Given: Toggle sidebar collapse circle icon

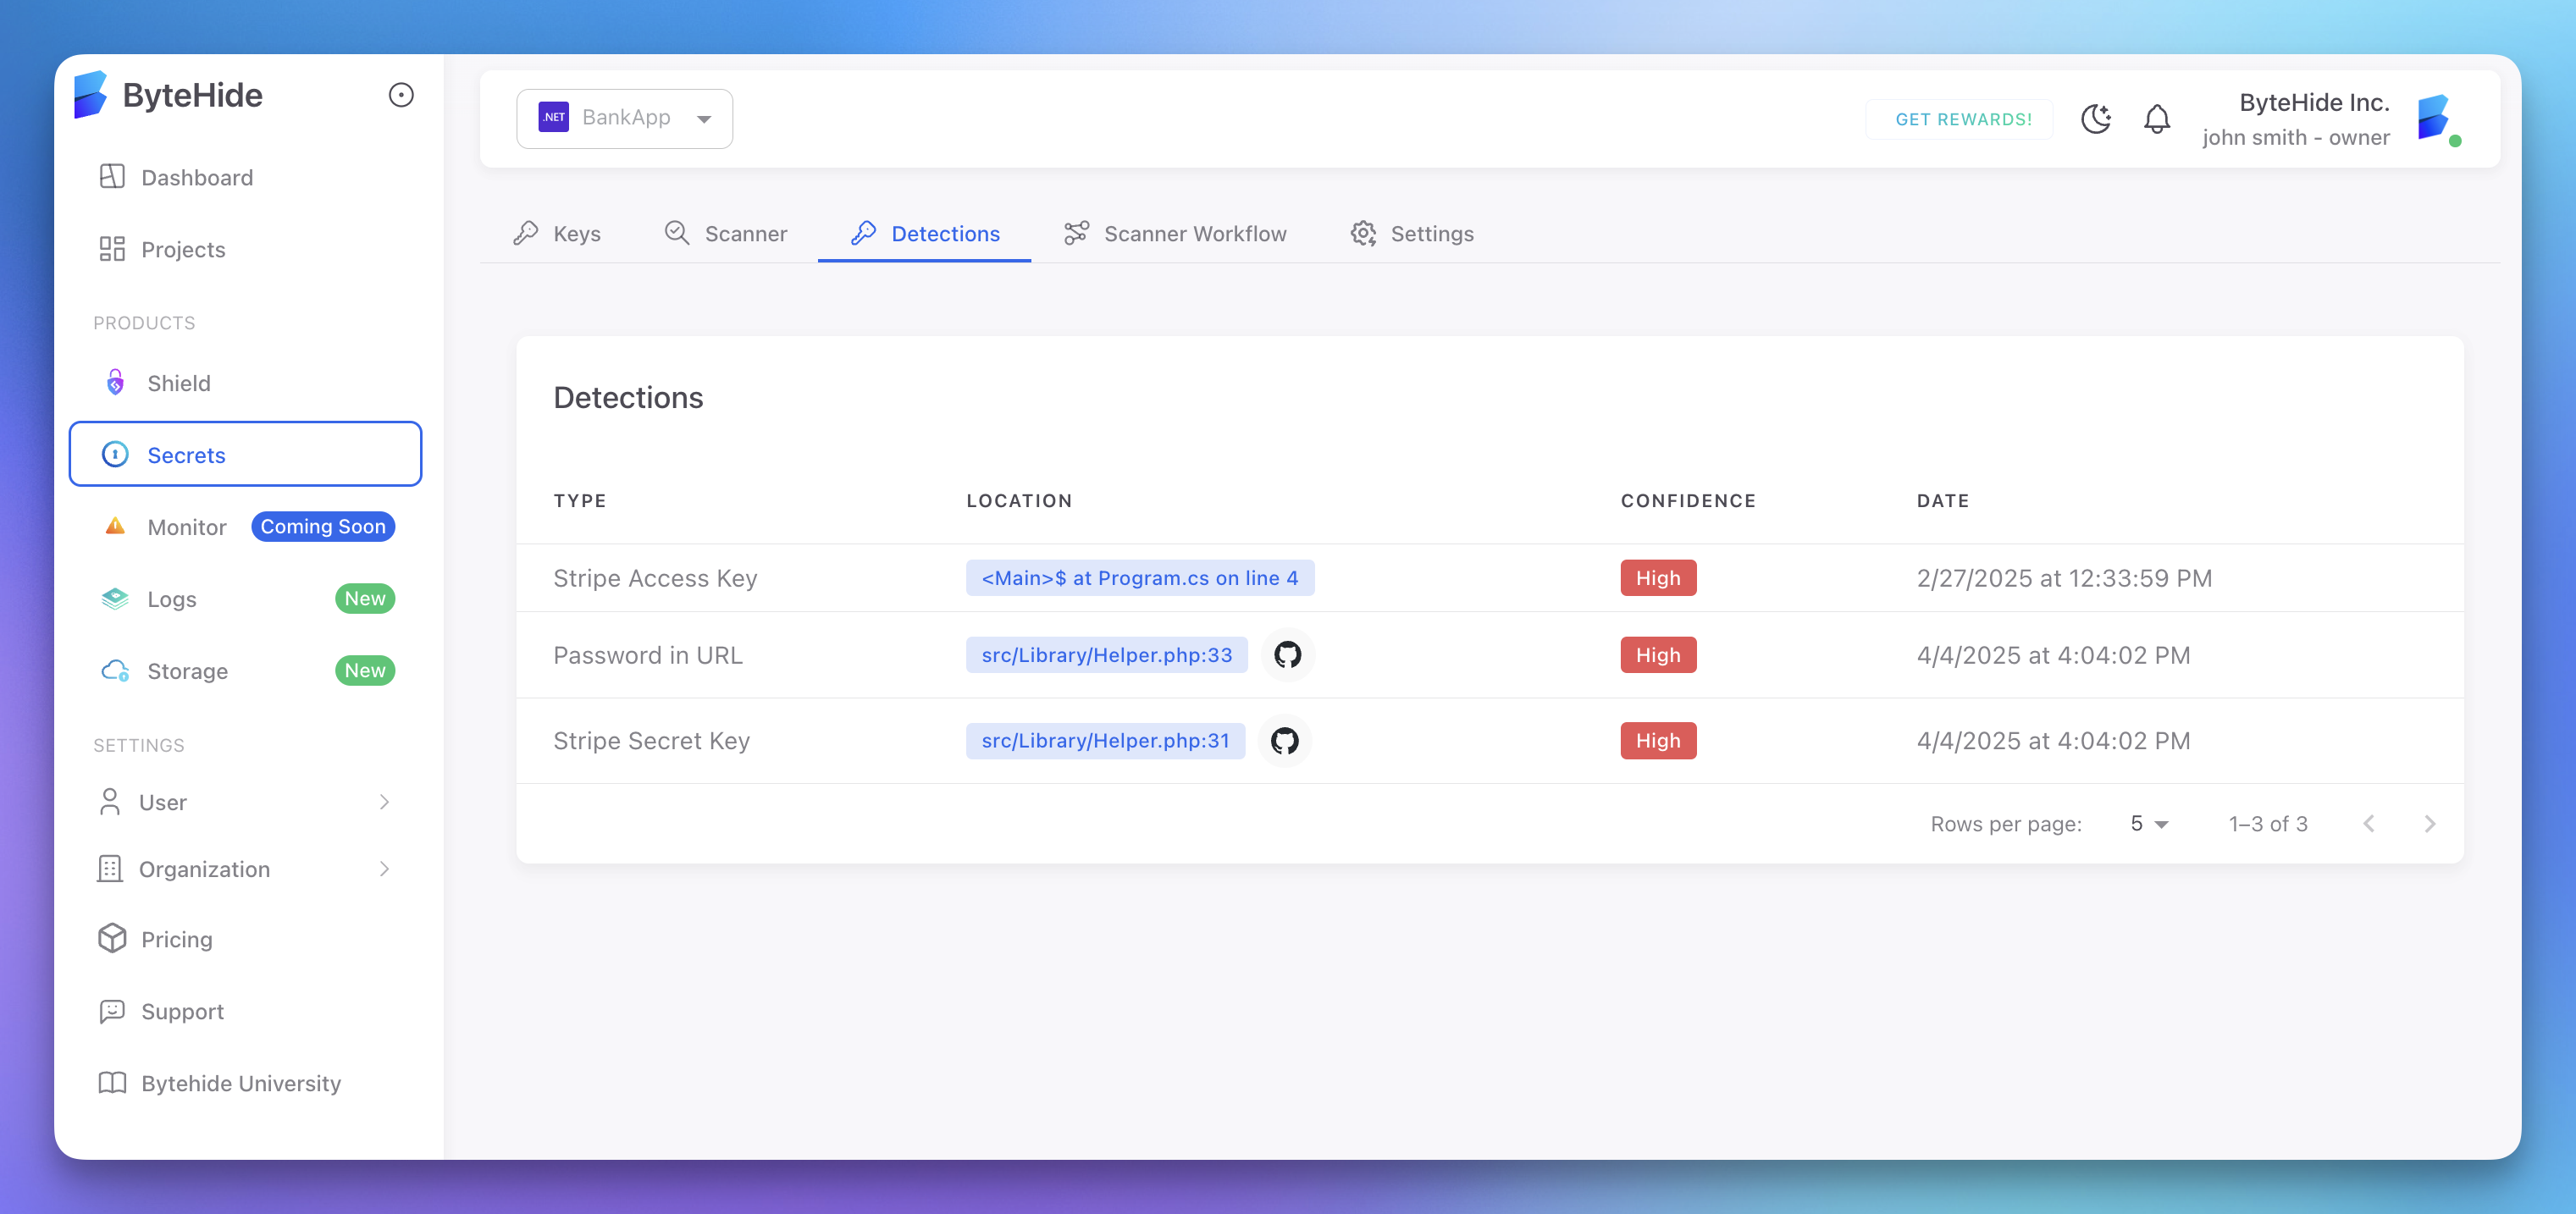Looking at the screenshot, I should pyautogui.click(x=401, y=95).
